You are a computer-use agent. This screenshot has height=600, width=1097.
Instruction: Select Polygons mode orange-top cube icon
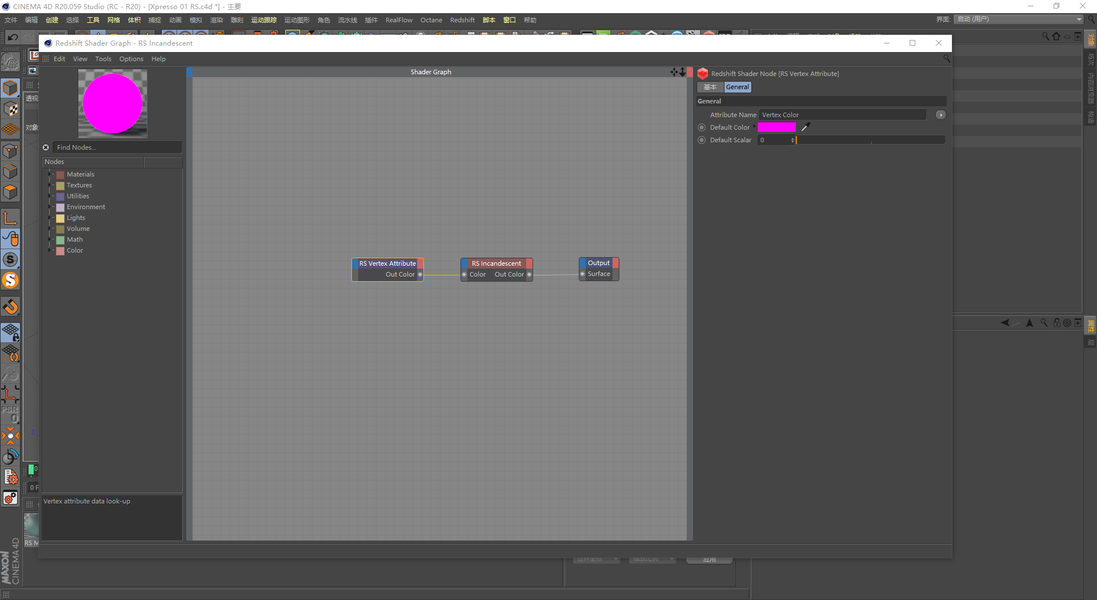[x=10, y=192]
